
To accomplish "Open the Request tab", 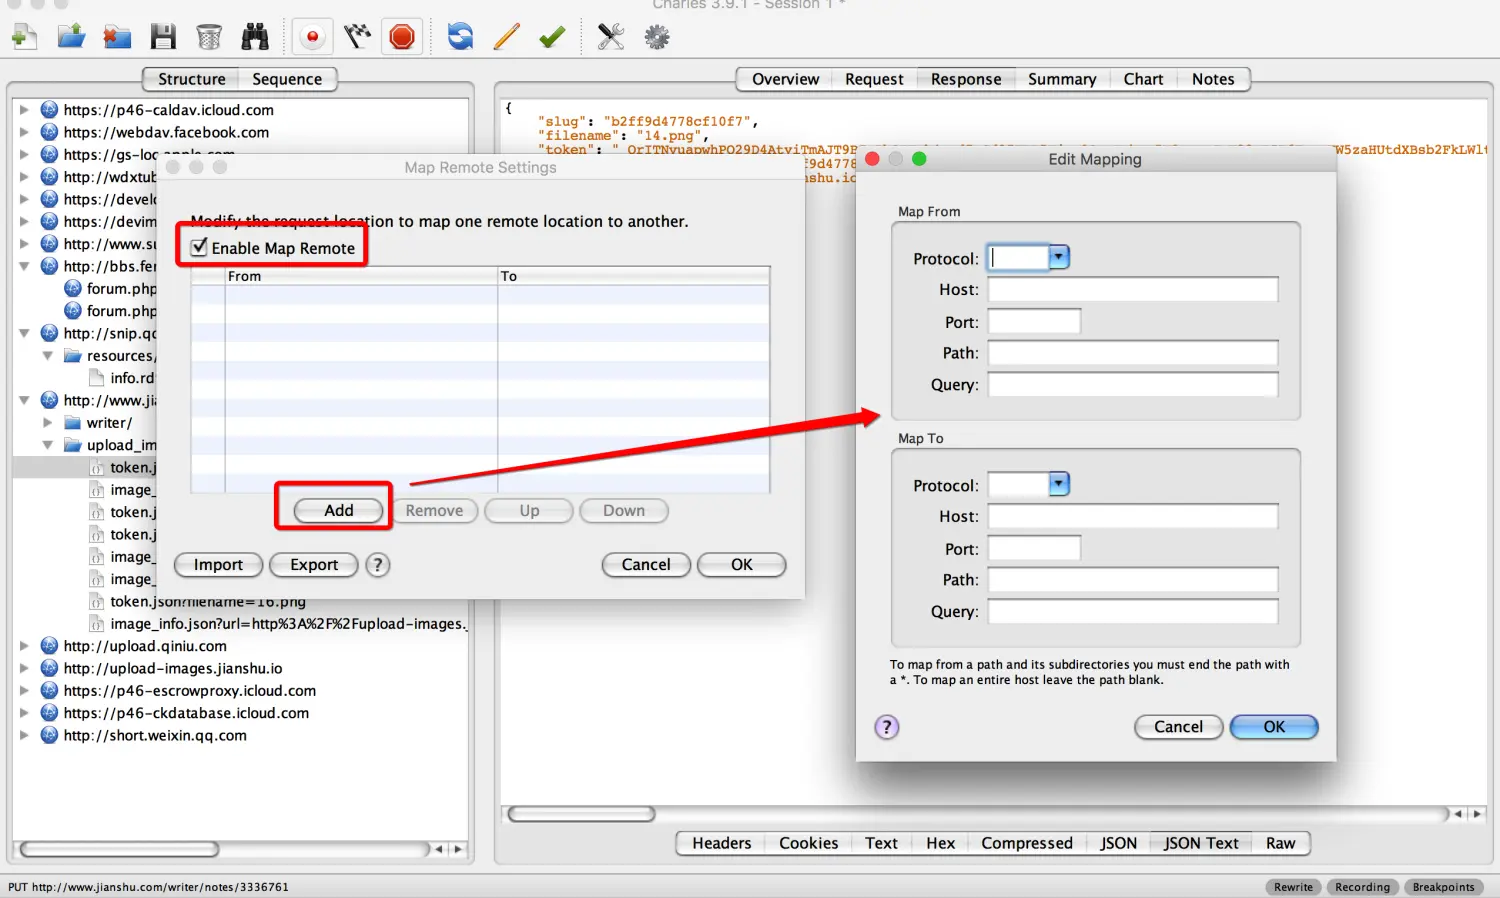I will pyautogui.click(x=874, y=79).
